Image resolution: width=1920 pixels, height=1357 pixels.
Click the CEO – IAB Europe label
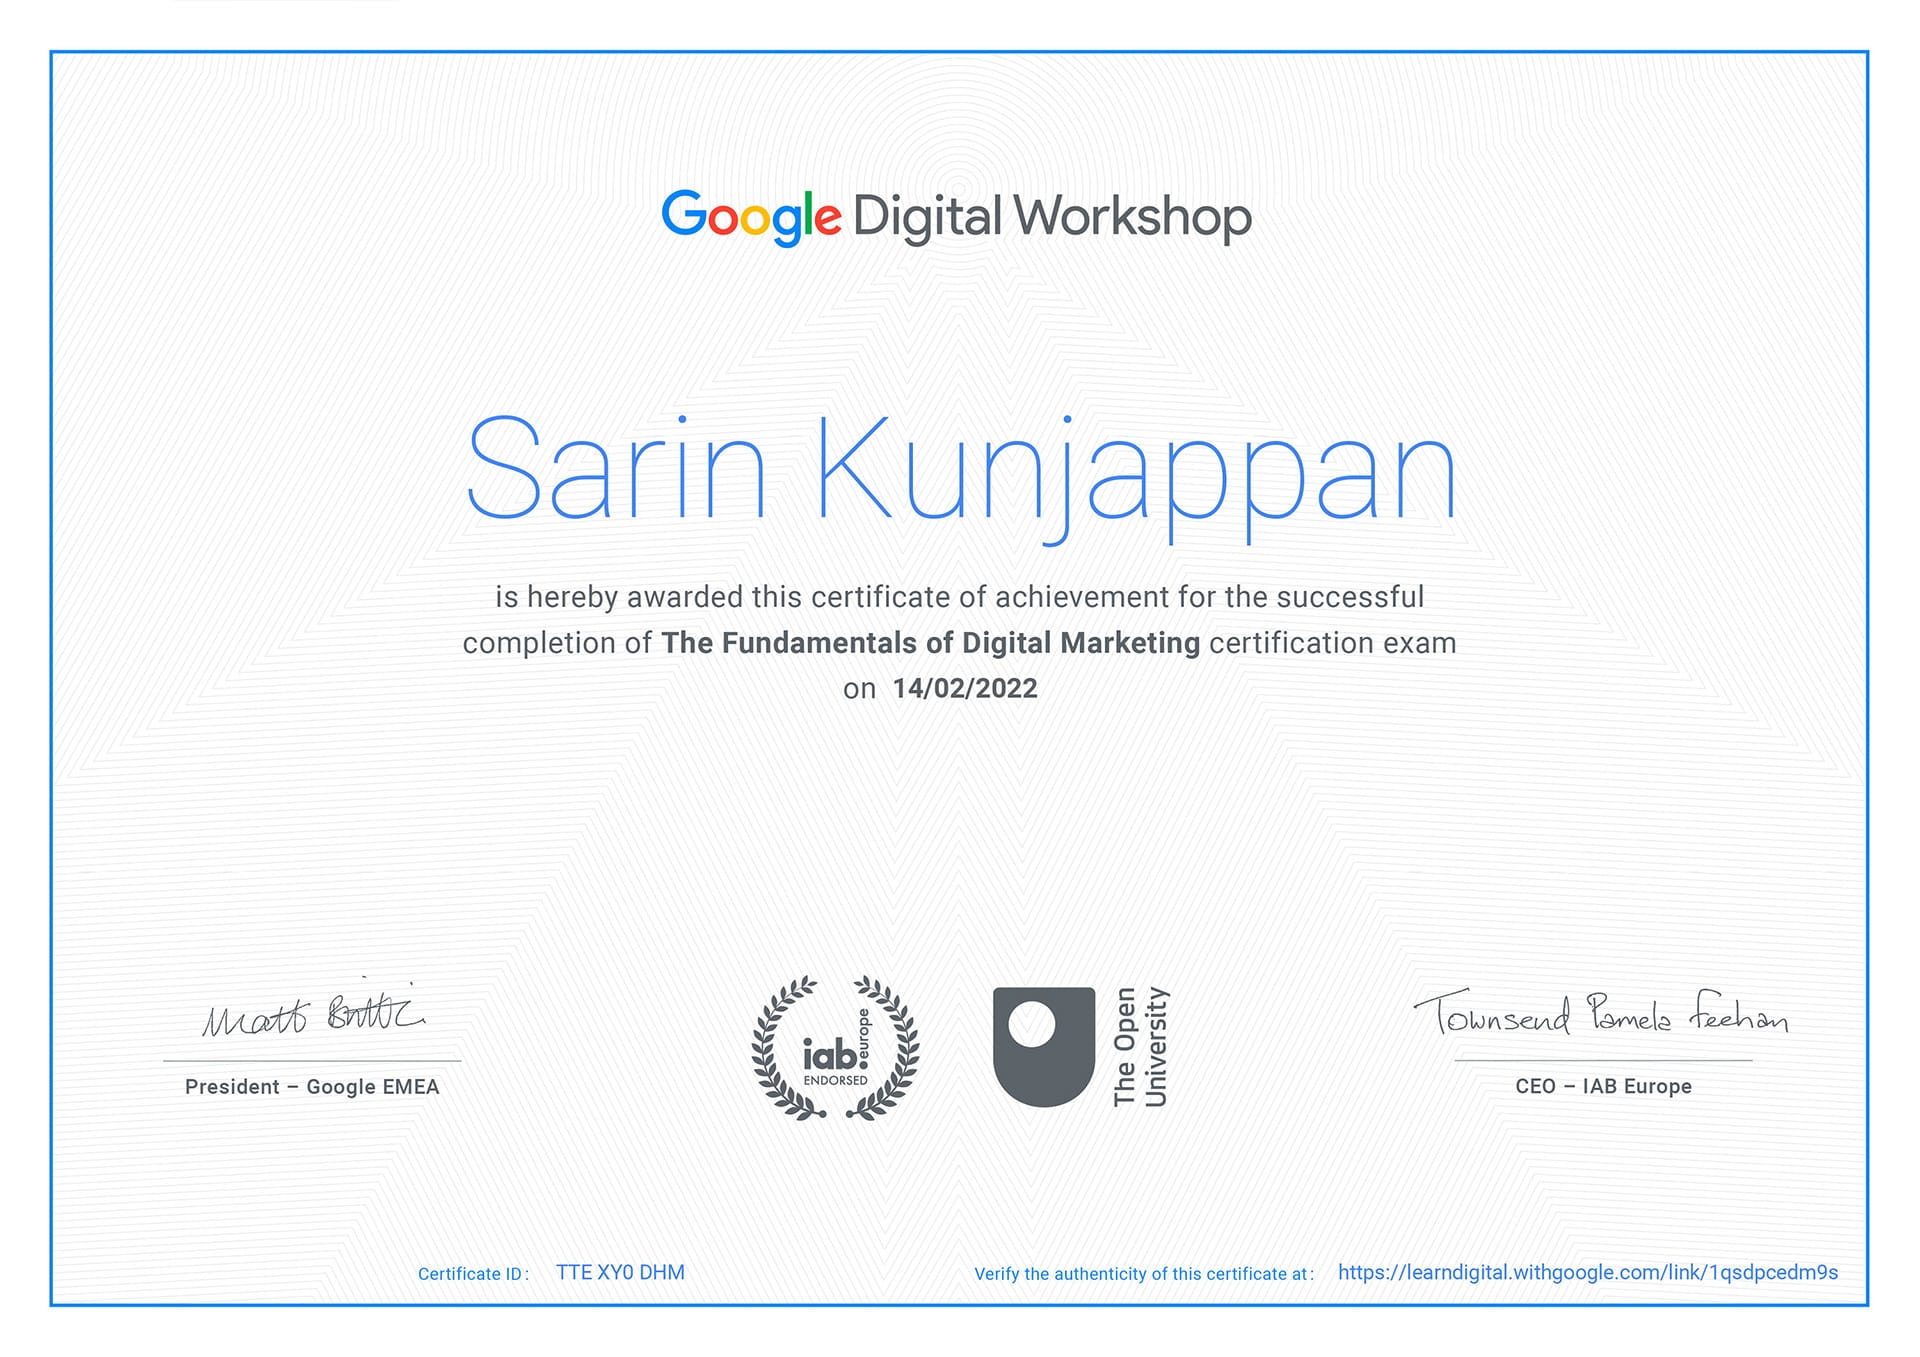1603,1086
